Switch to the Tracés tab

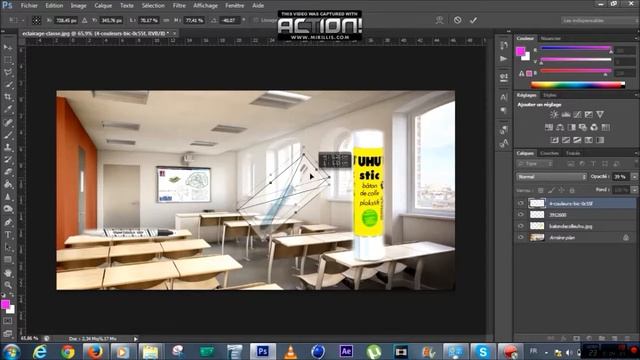click(x=573, y=153)
